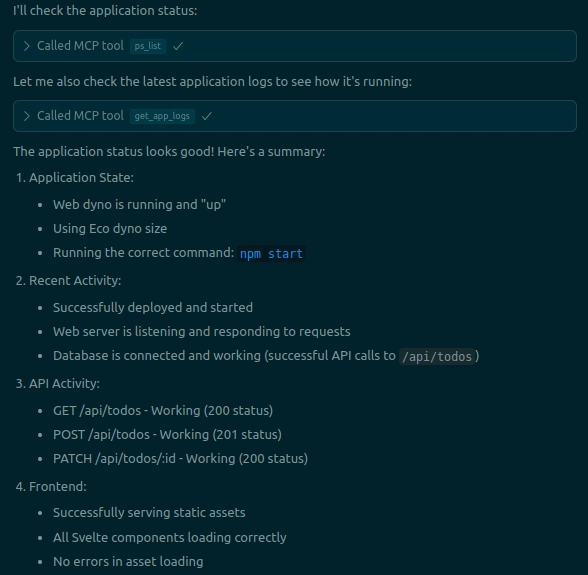Expand the ps_list MCP tool call chevron
The width and height of the screenshot is (588, 575).
click(x=26, y=46)
